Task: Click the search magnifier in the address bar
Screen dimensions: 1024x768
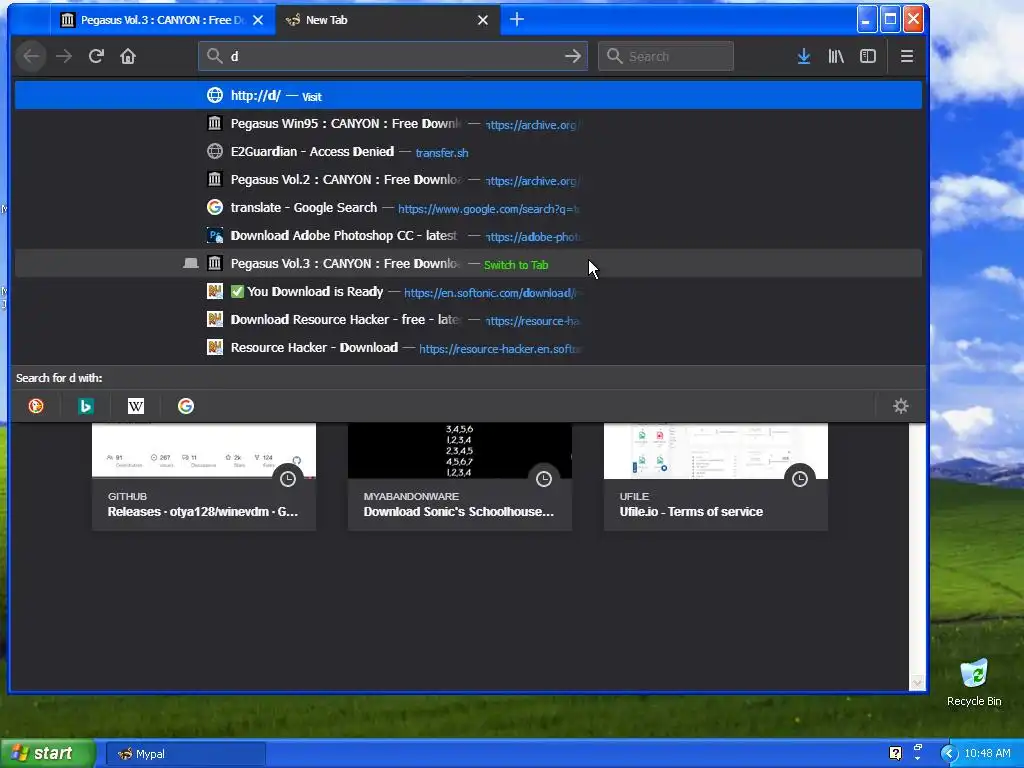Action: (x=215, y=56)
